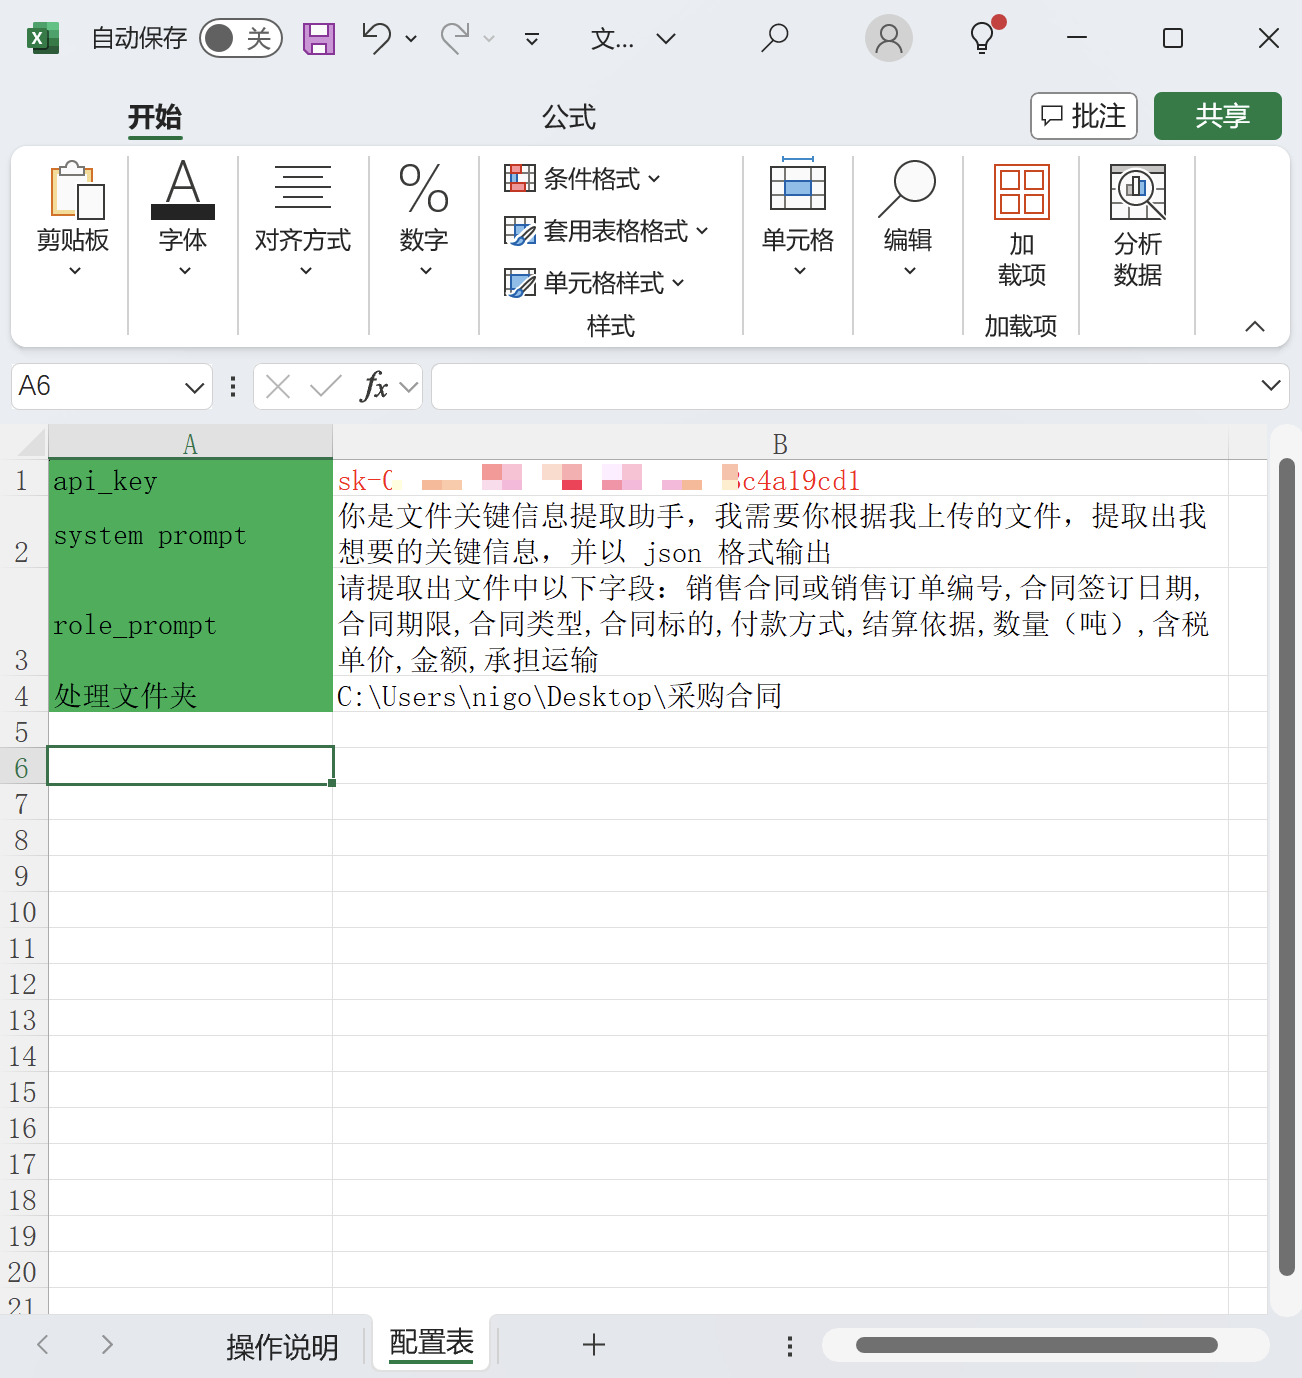Switch to the 开始 ribbon tab
Screen dimensions: 1302x1378
click(155, 117)
